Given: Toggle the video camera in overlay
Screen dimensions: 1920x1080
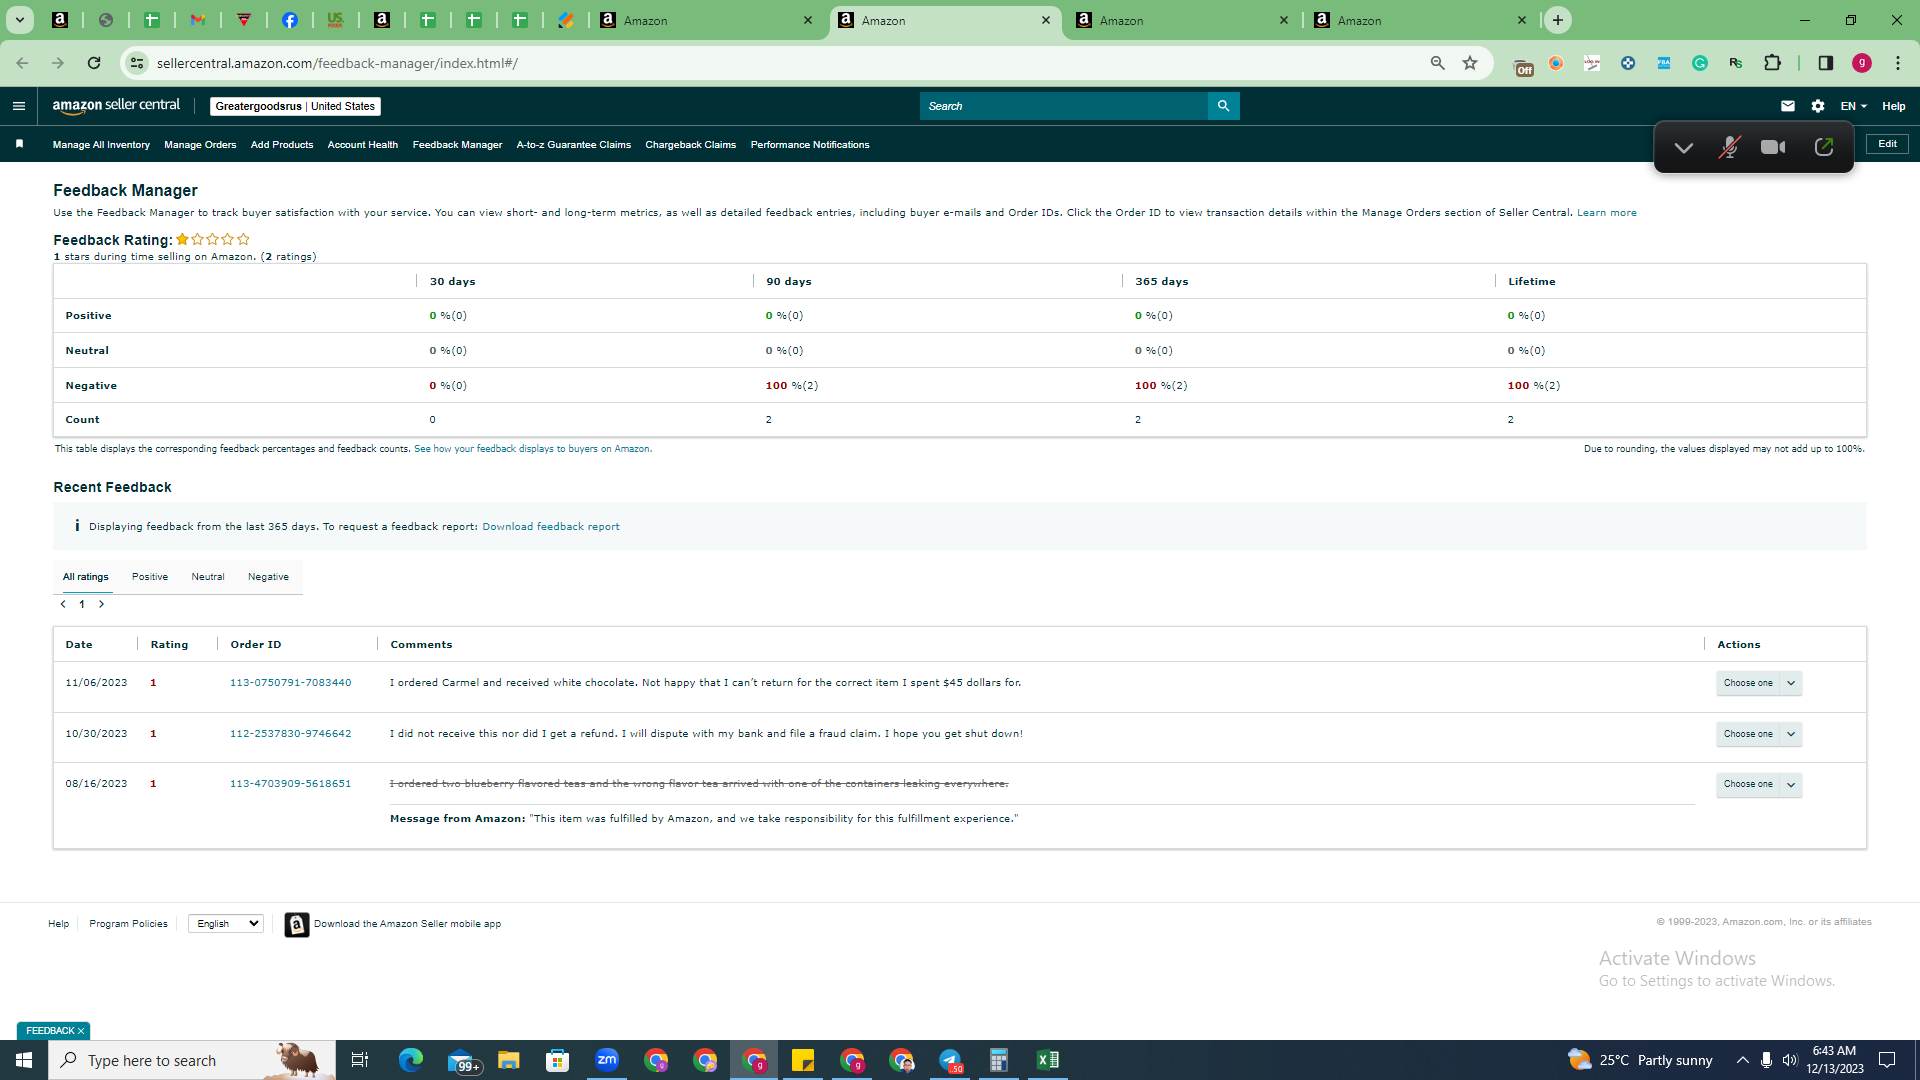Looking at the screenshot, I should point(1774,147).
